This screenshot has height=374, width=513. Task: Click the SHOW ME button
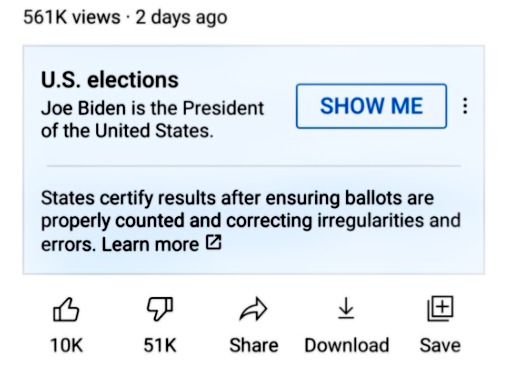click(x=371, y=106)
